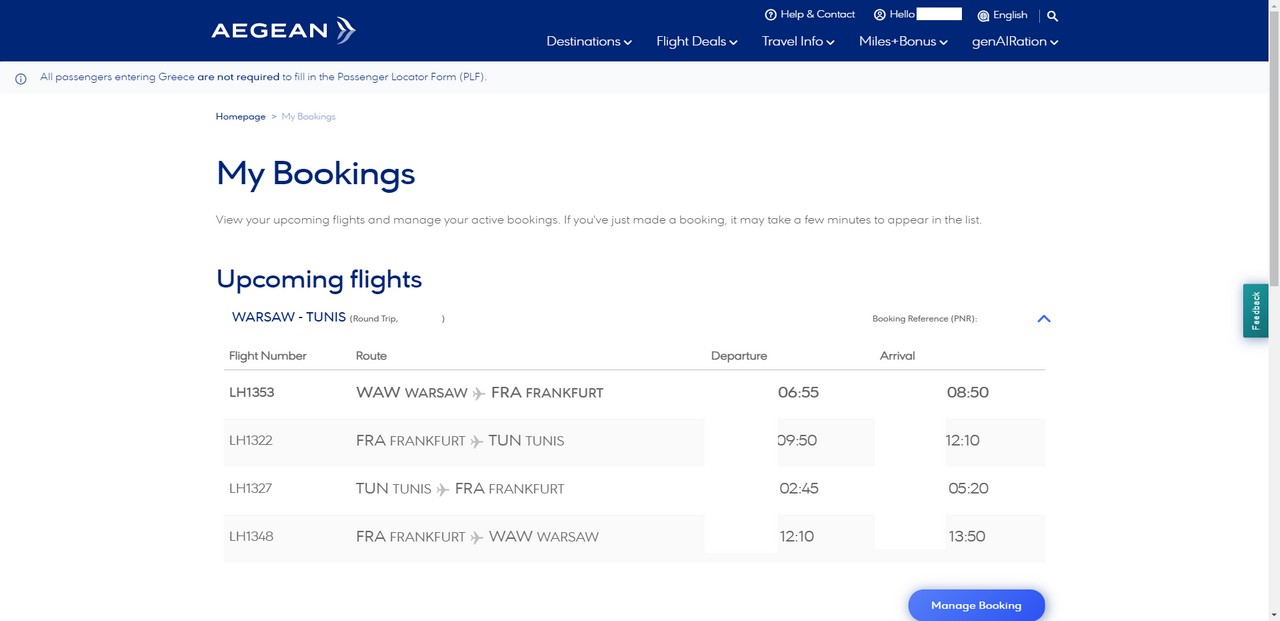Click the globe language icon
The width and height of the screenshot is (1280, 621).
(983, 15)
